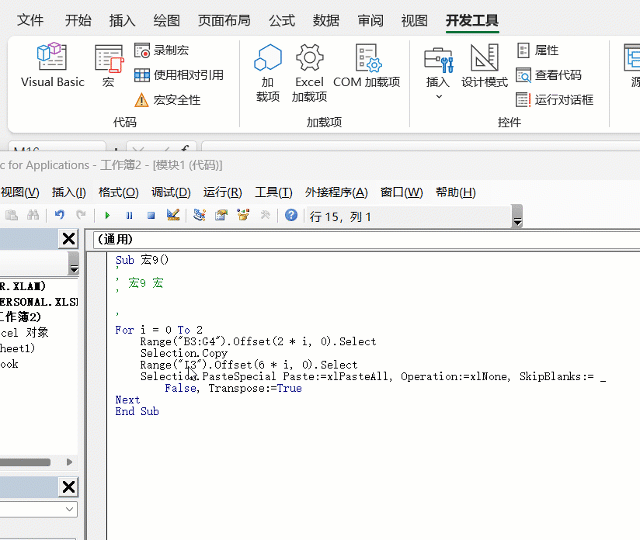Undo the last action in VBA toolbar
This screenshot has width=640, height=540.
click(59, 215)
